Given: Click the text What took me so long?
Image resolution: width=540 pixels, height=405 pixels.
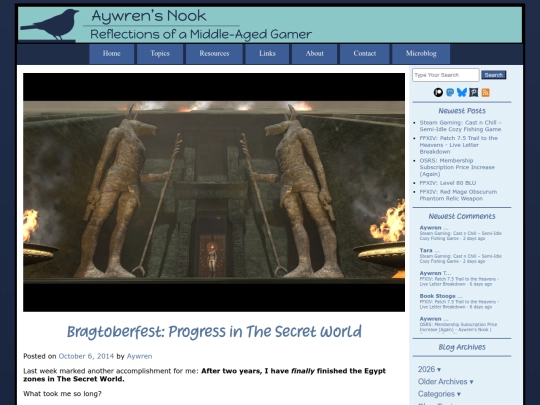Looking at the screenshot, I should coord(62,394).
